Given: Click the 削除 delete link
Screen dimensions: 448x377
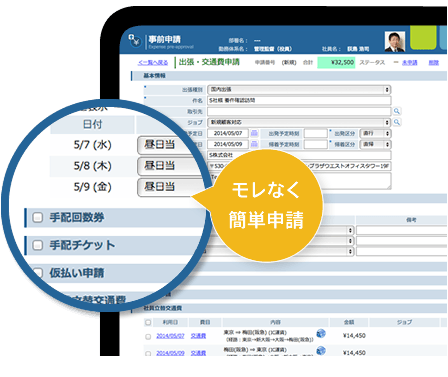Looking at the screenshot, I should [433, 62].
